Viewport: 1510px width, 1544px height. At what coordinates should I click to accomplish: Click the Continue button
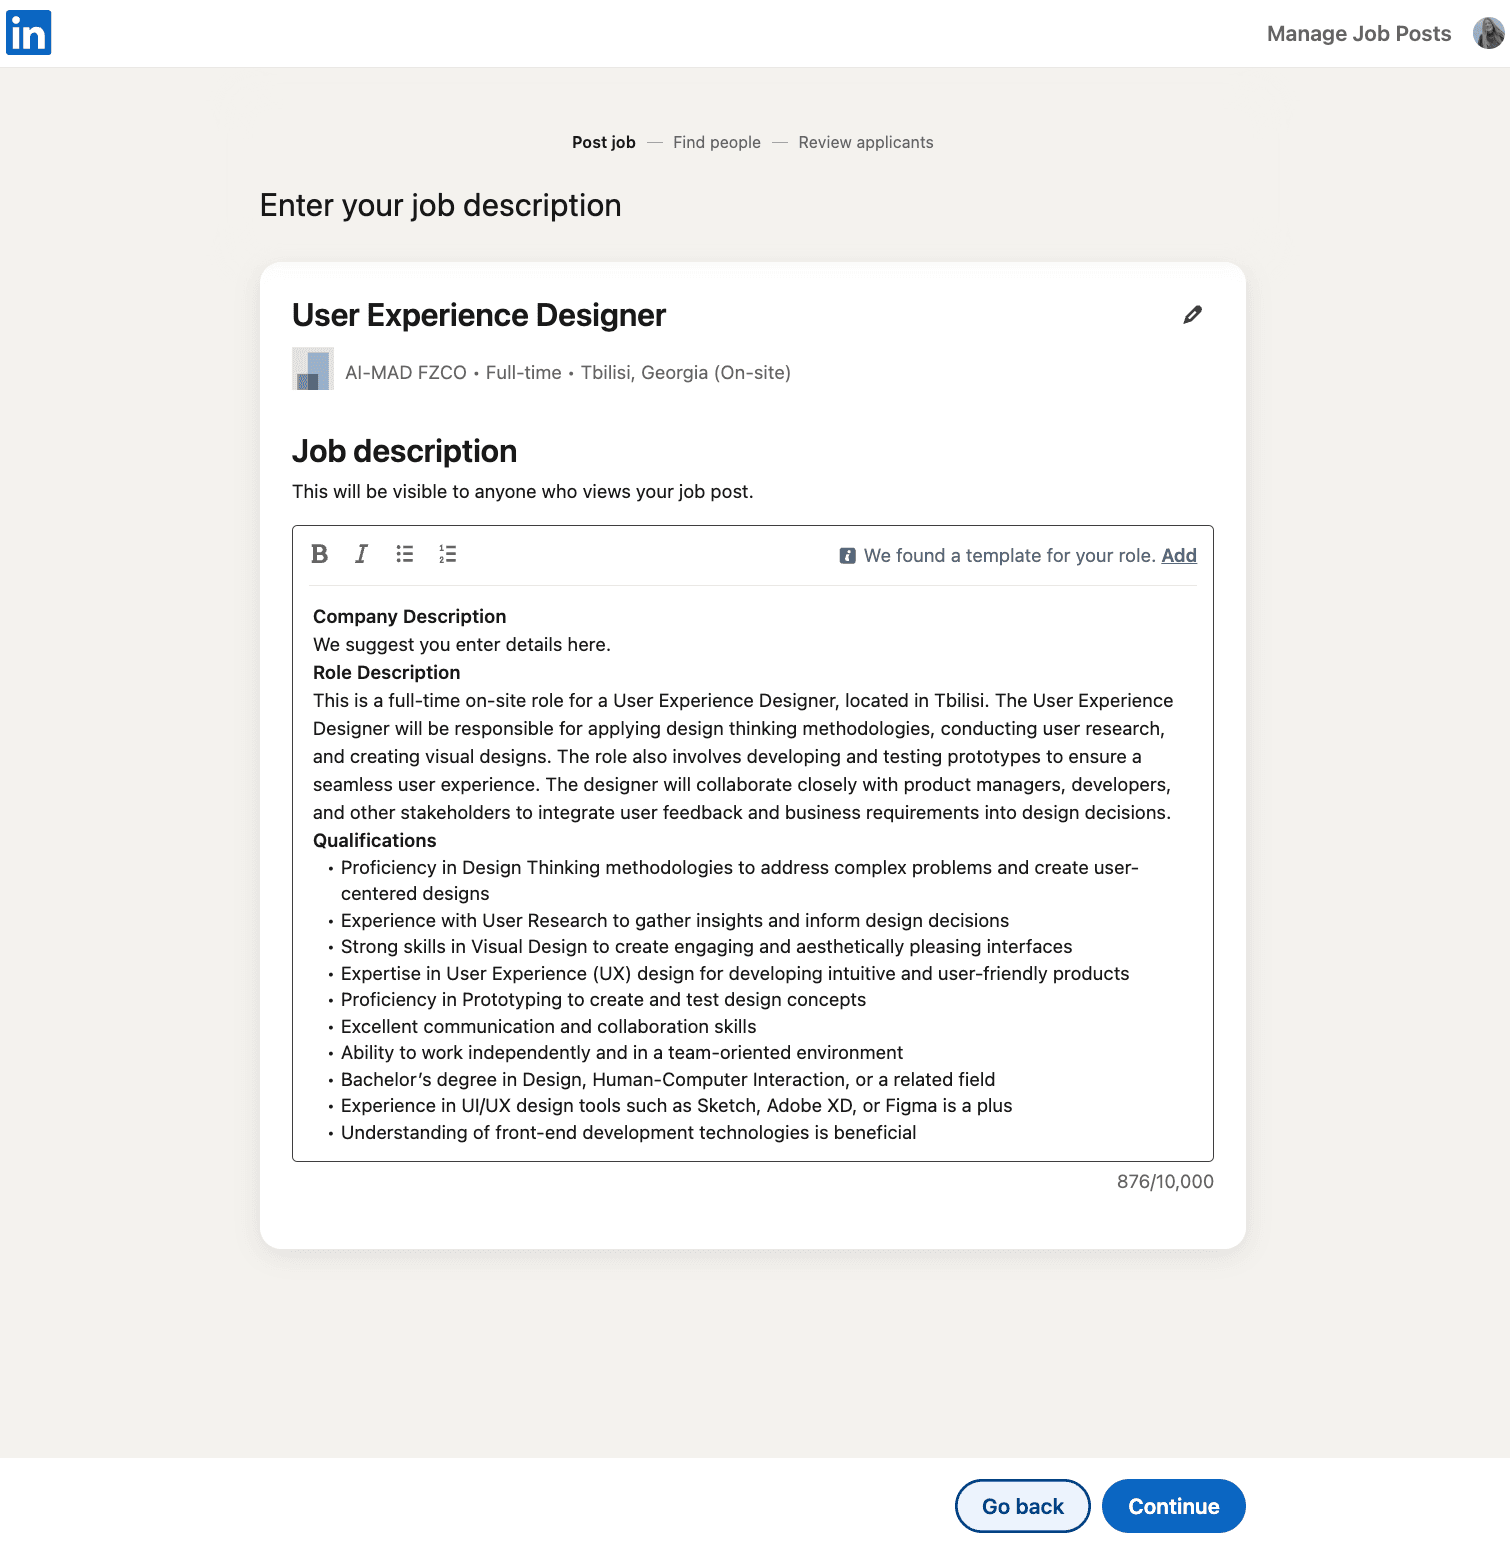(x=1173, y=1505)
